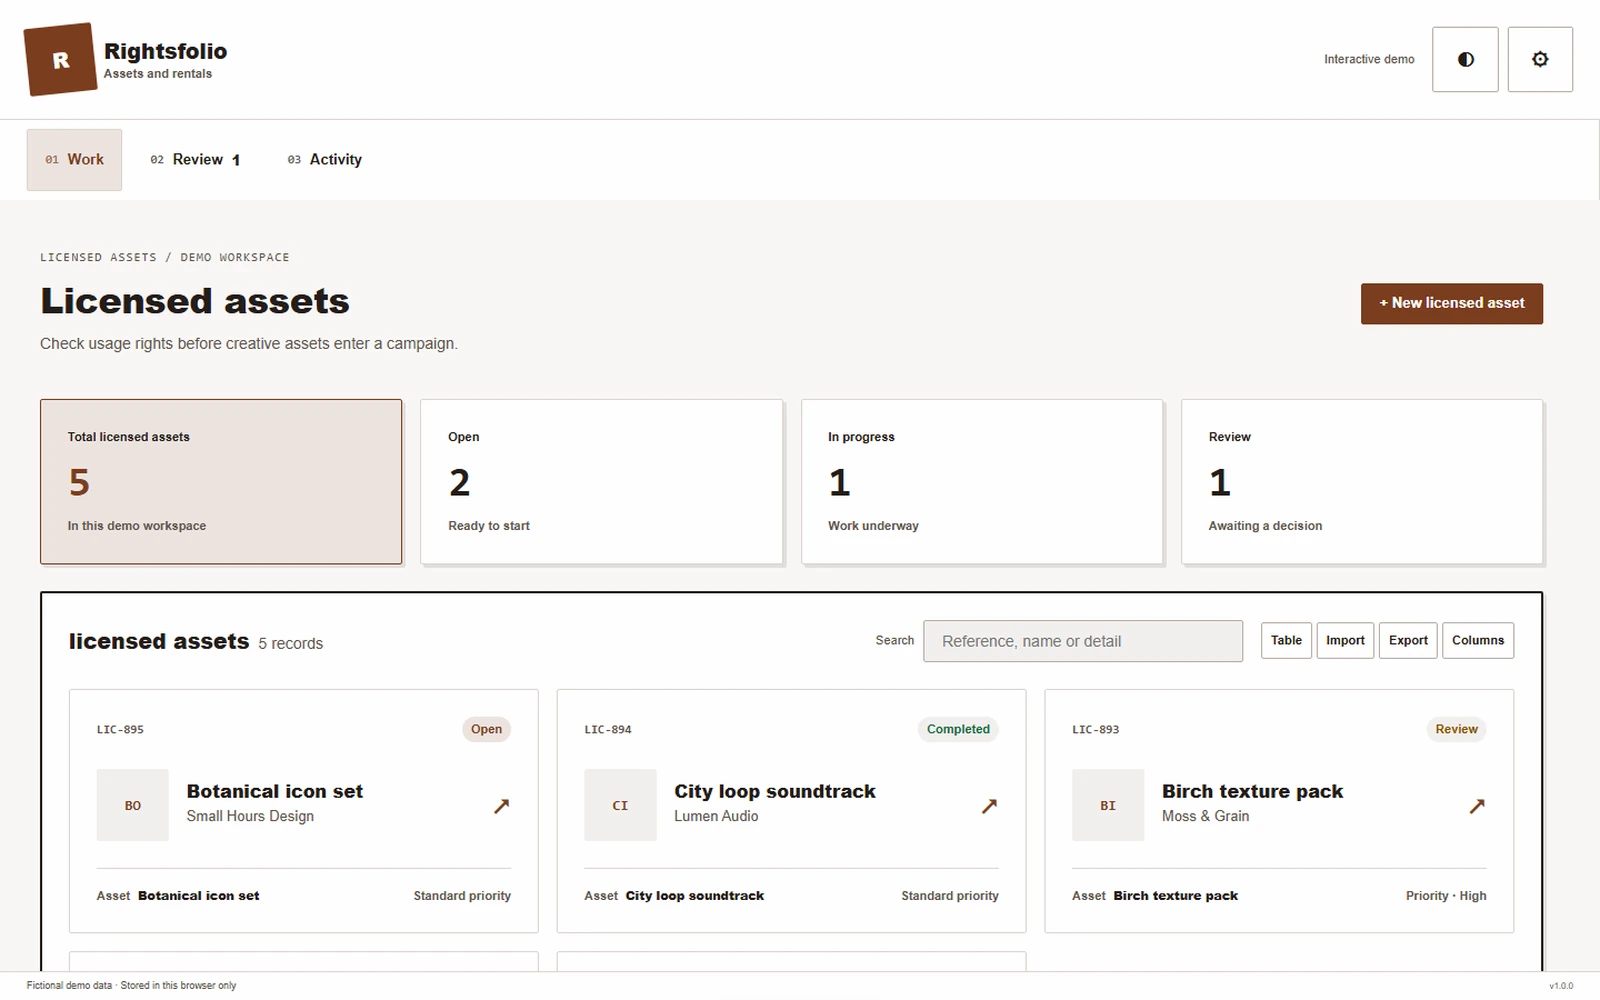
Task: Click the Moss & Grain vendor text
Action: [1205, 816]
